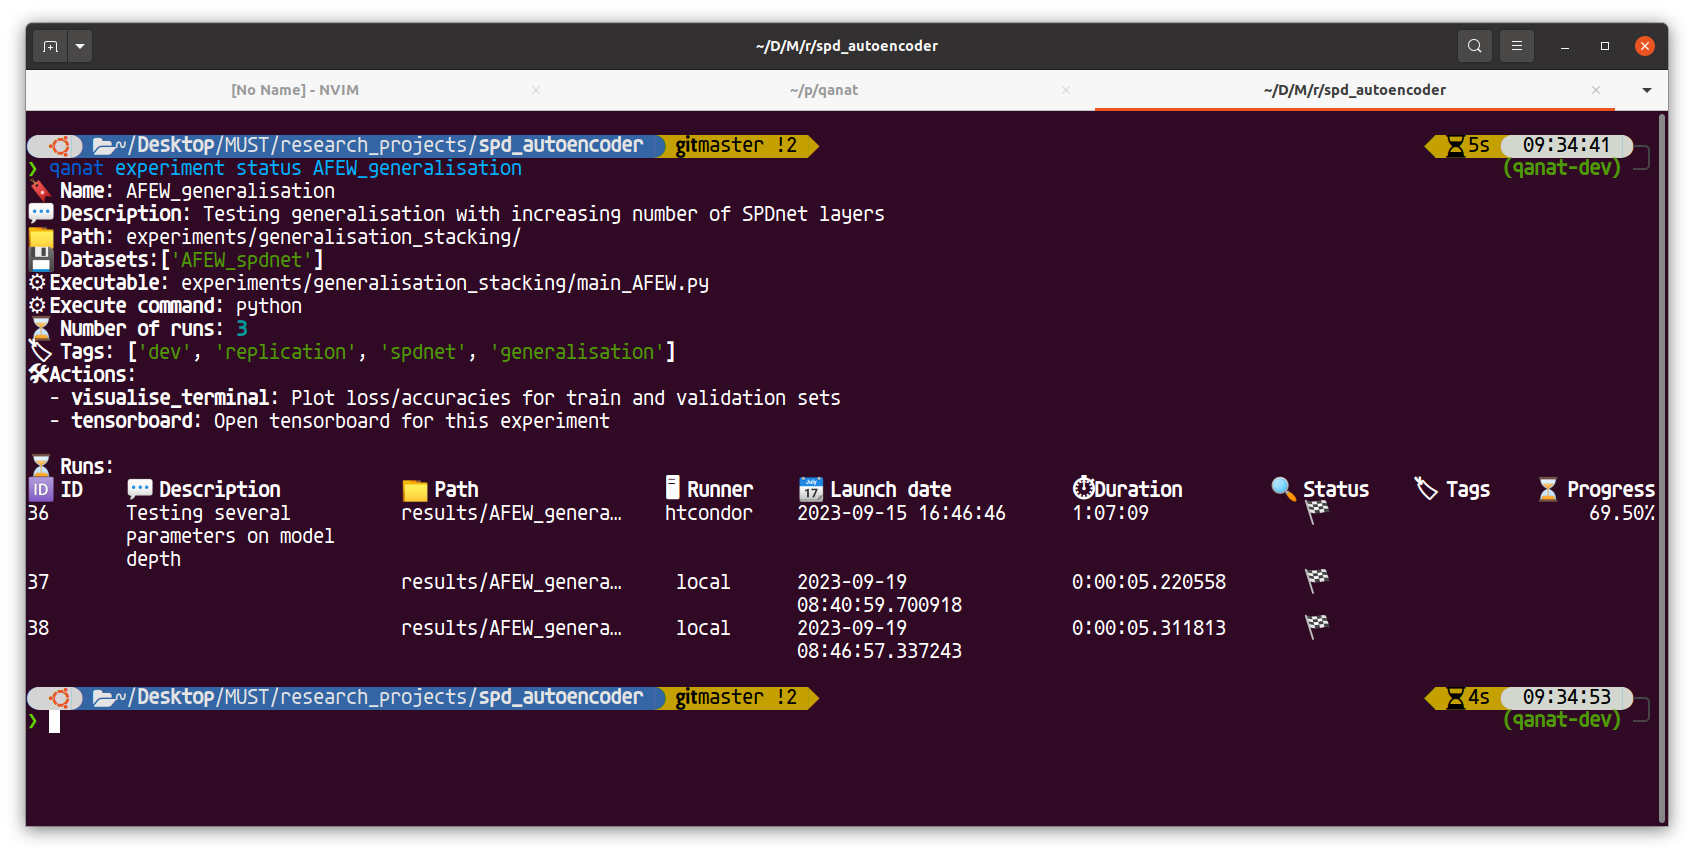The height and width of the screenshot is (855, 1694).
Task: Click the executable path main_AFEW.py
Action: point(445,283)
